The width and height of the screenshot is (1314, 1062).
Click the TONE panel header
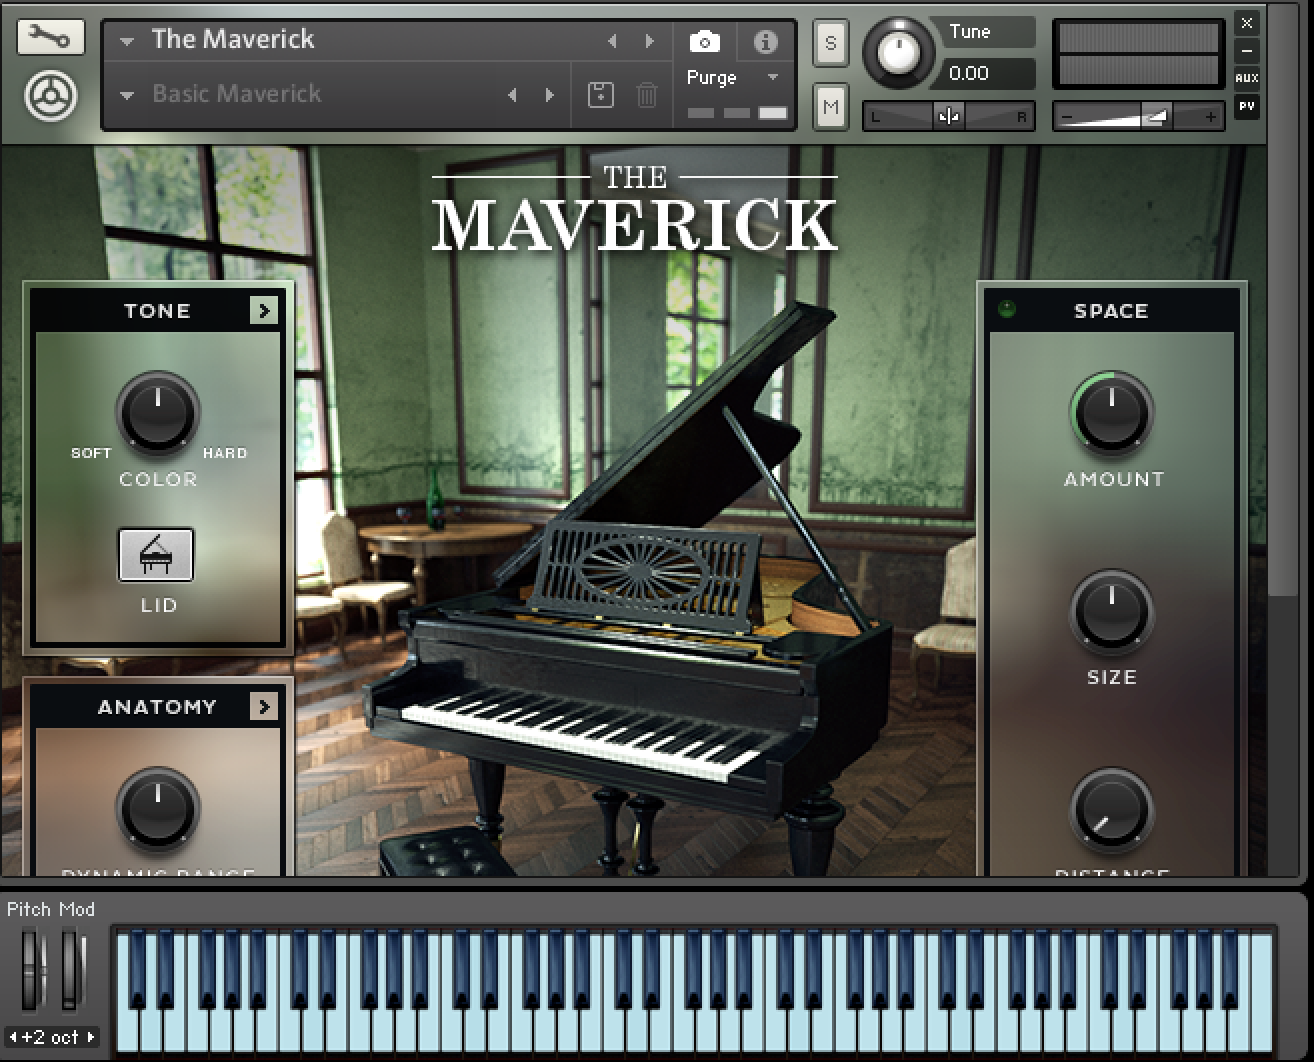(157, 311)
